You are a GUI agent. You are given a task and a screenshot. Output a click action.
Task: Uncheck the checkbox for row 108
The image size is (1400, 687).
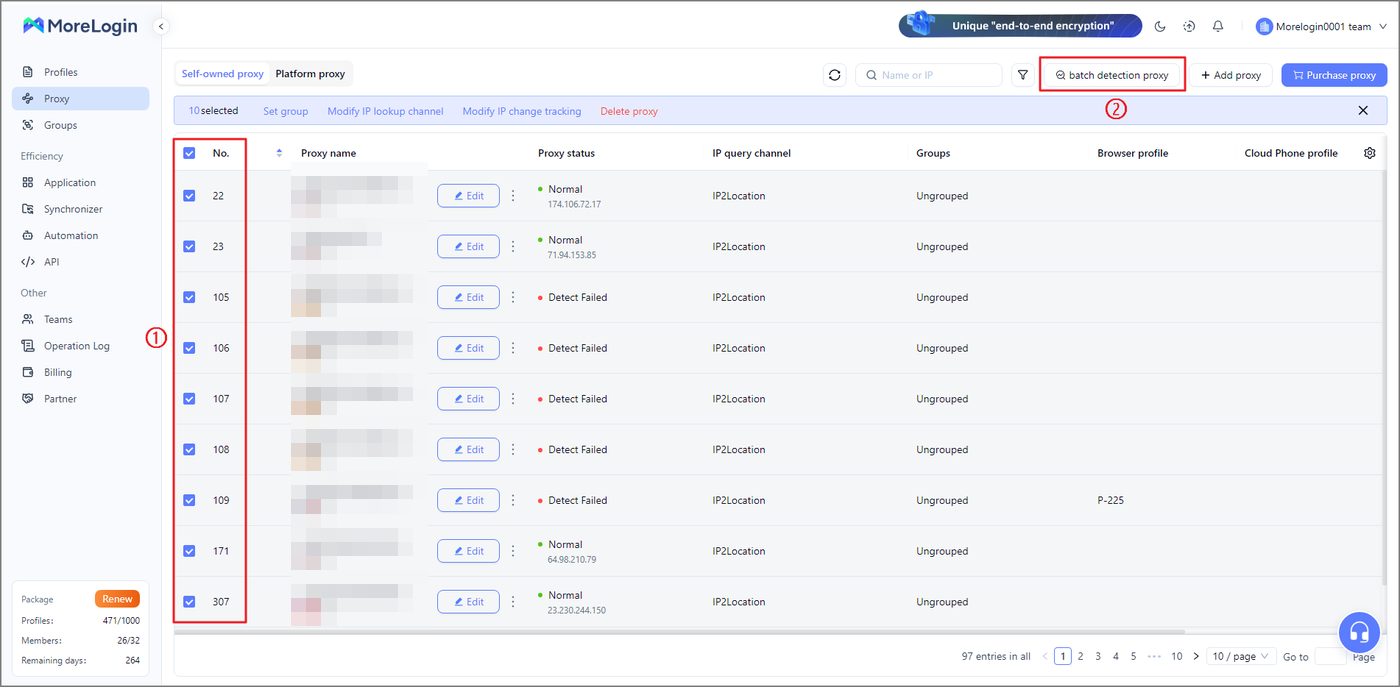pyautogui.click(x=189, y=449)
